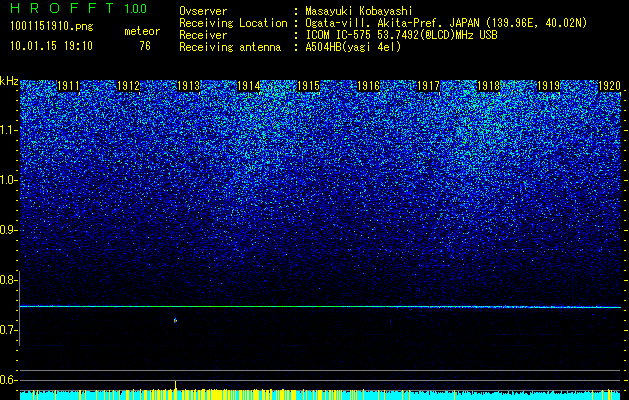Click the 0.8 kHz axis label

coord(9,280)
